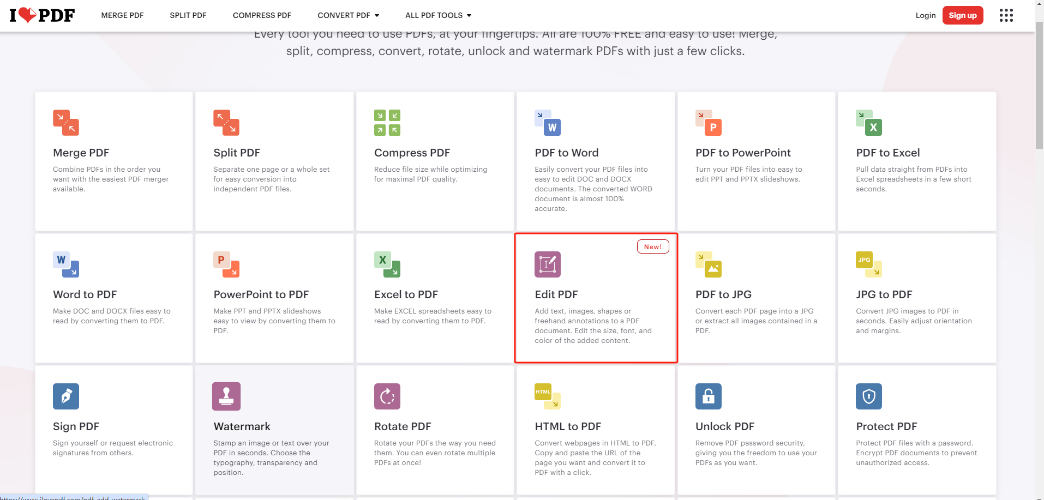Open the PDF to PowerPoint title
This screenshot has width=1044, height=500.
(x=743, y=152)
